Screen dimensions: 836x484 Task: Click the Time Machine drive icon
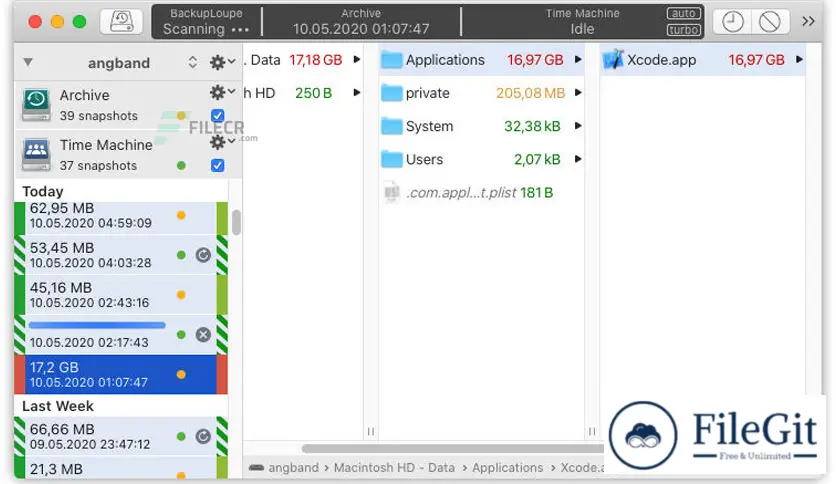coord(36,155)
